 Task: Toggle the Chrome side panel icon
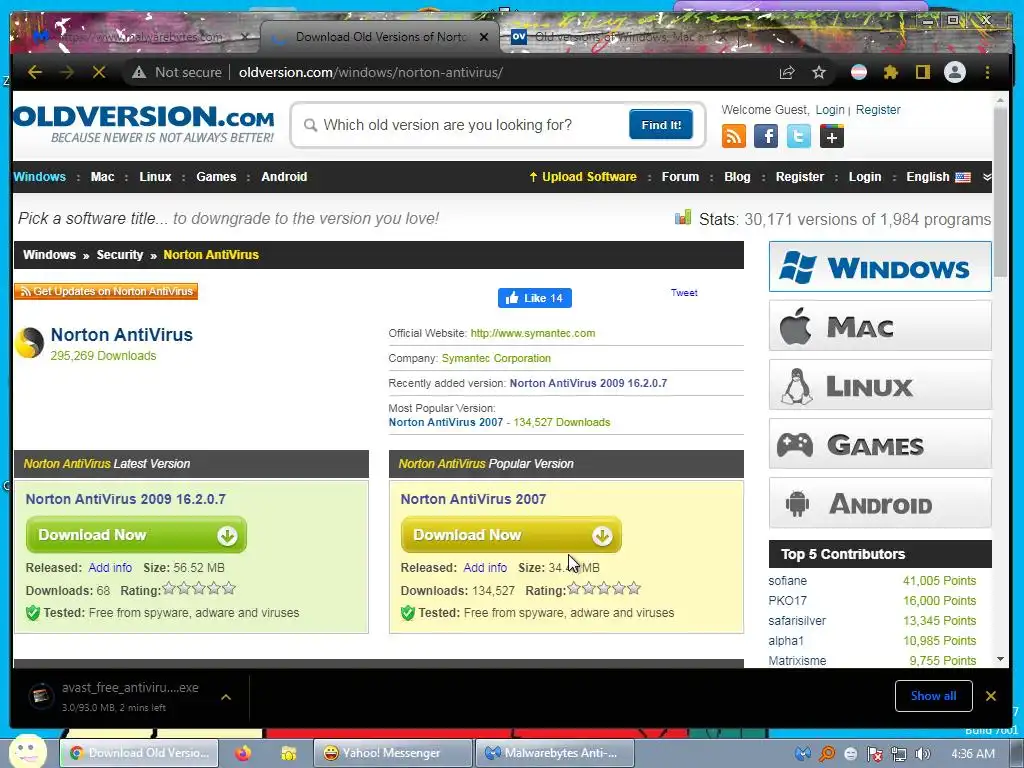tap(922, 72)
